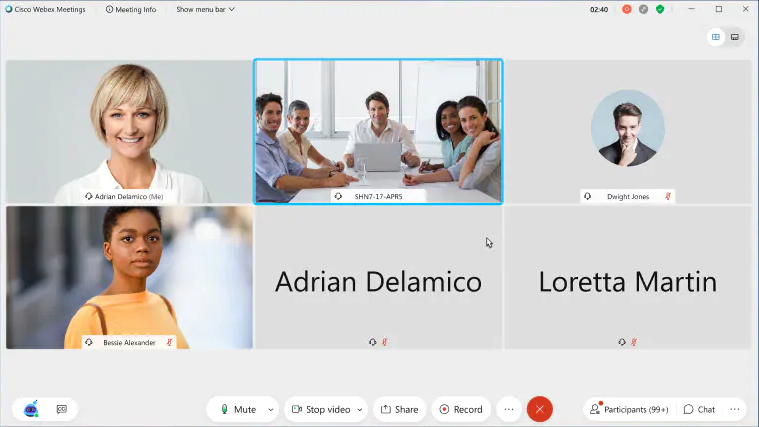
Task: Expand the audio options arrow beside Mute
Action: (x=271, y=410)
